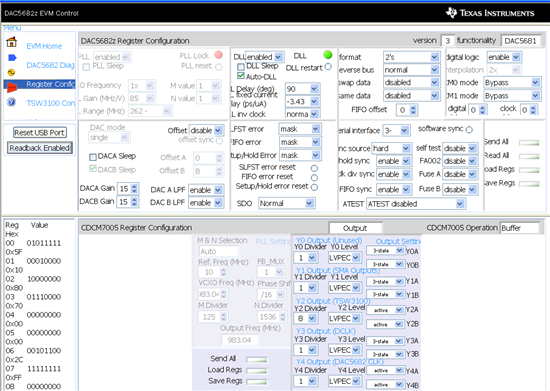Viewport: 550px width, 391px height.
Task: Open the ATEST disabled dropdown
Action: tap(416, 204)
